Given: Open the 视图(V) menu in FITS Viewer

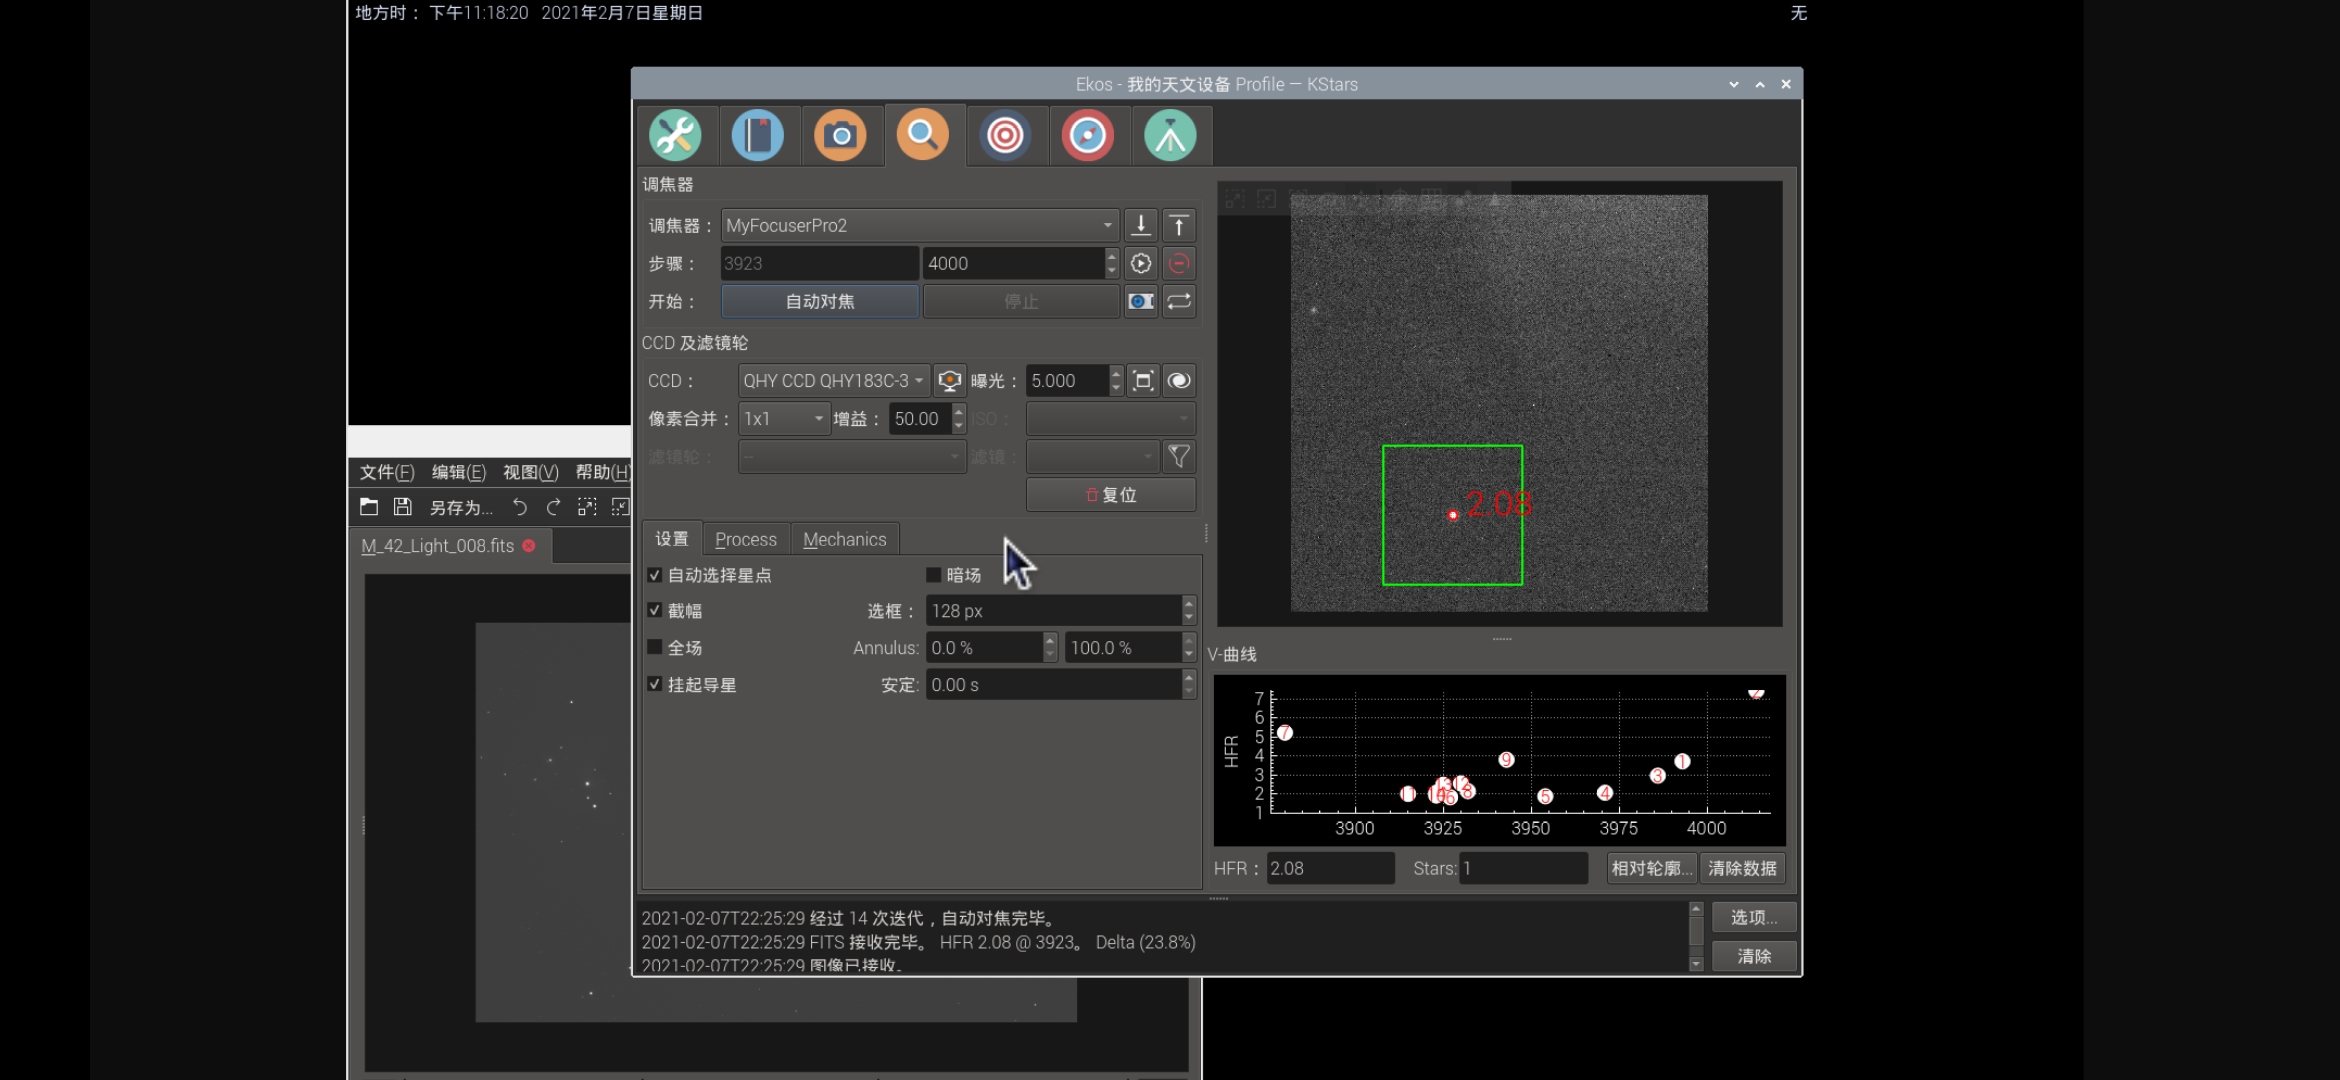Looking at the screenshot, I should (x=531, y=472).
